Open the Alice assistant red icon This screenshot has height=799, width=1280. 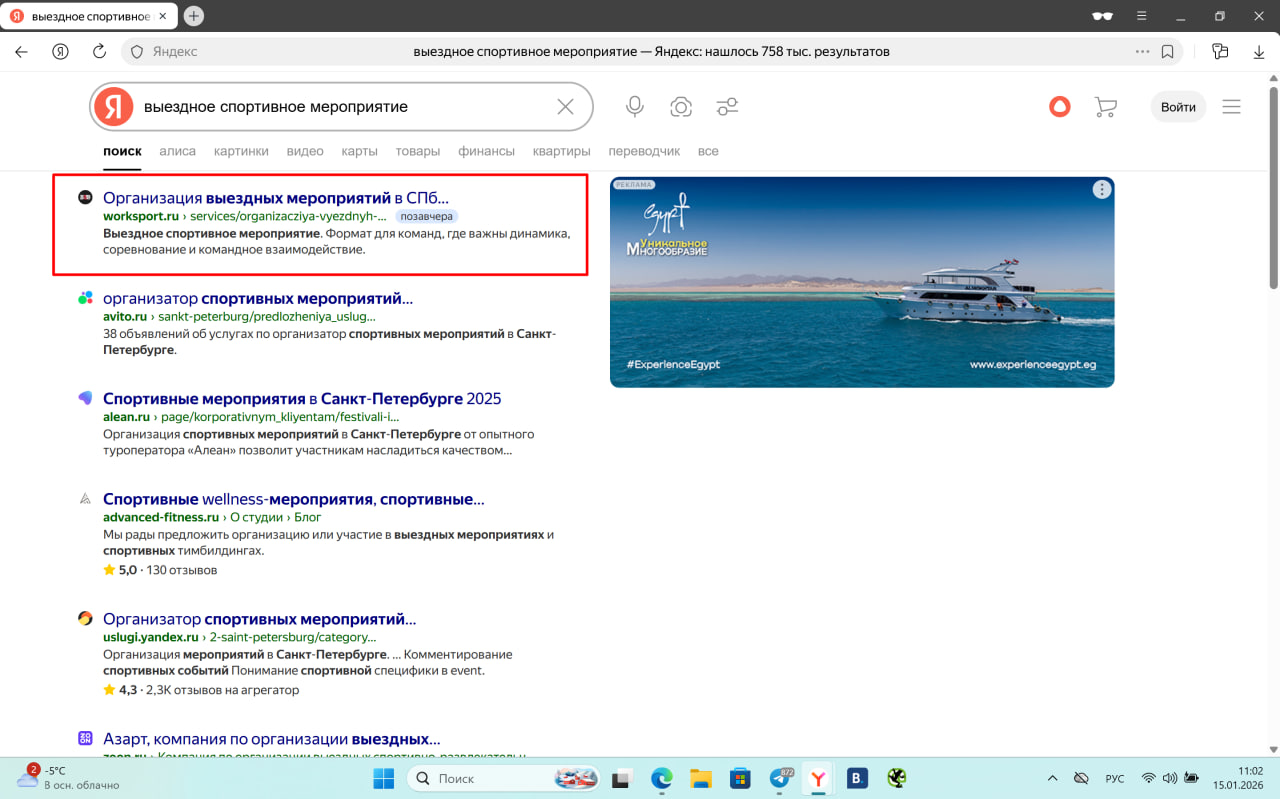[x=1059, y=107]
